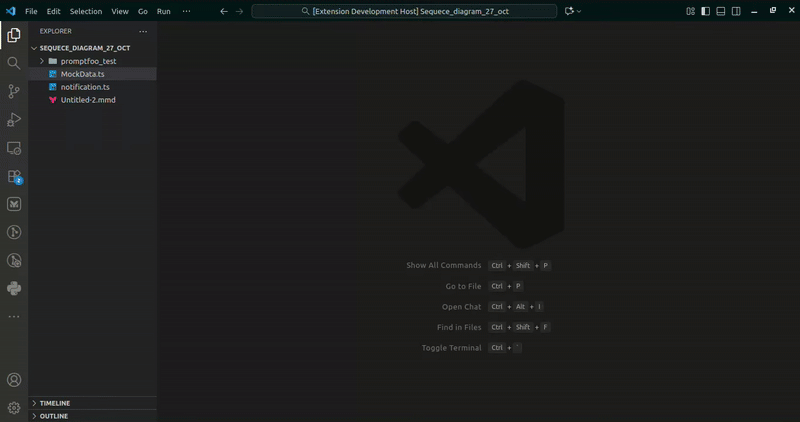Open the Run menu

[164, 11]
